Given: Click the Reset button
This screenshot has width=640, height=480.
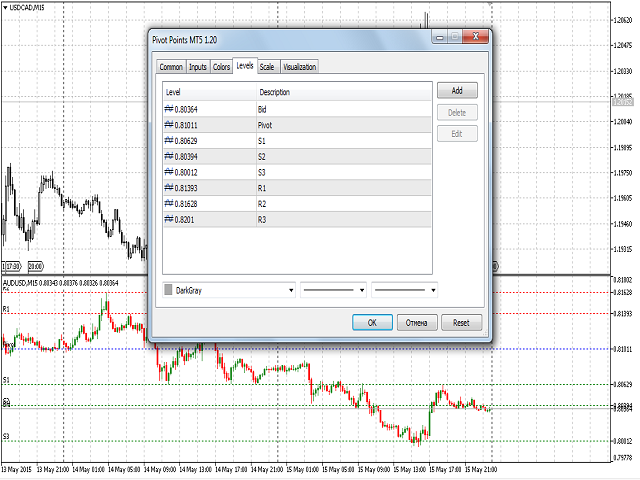Looking at the screenshot, I should (x=461, y=323).
